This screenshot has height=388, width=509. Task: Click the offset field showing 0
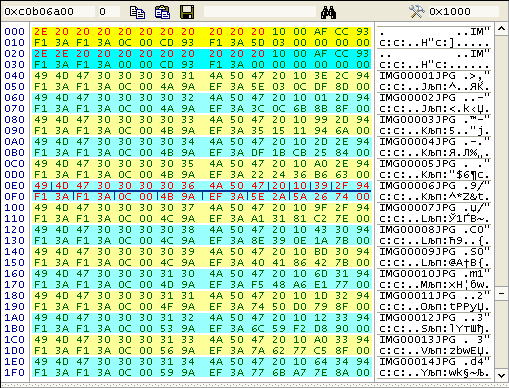109,12
